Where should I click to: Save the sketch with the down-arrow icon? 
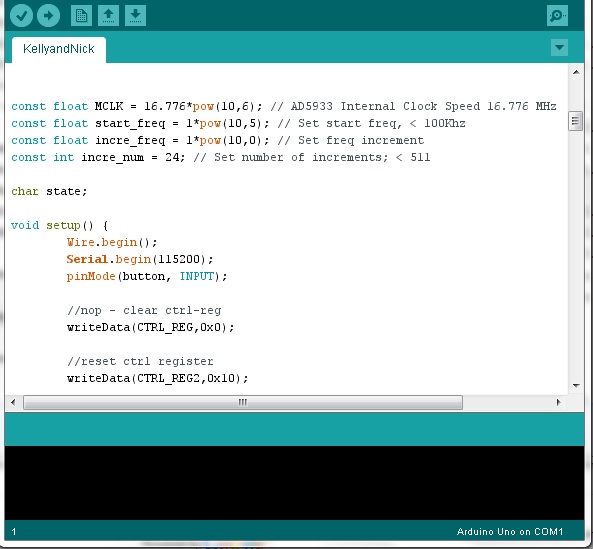click(135, 16)
